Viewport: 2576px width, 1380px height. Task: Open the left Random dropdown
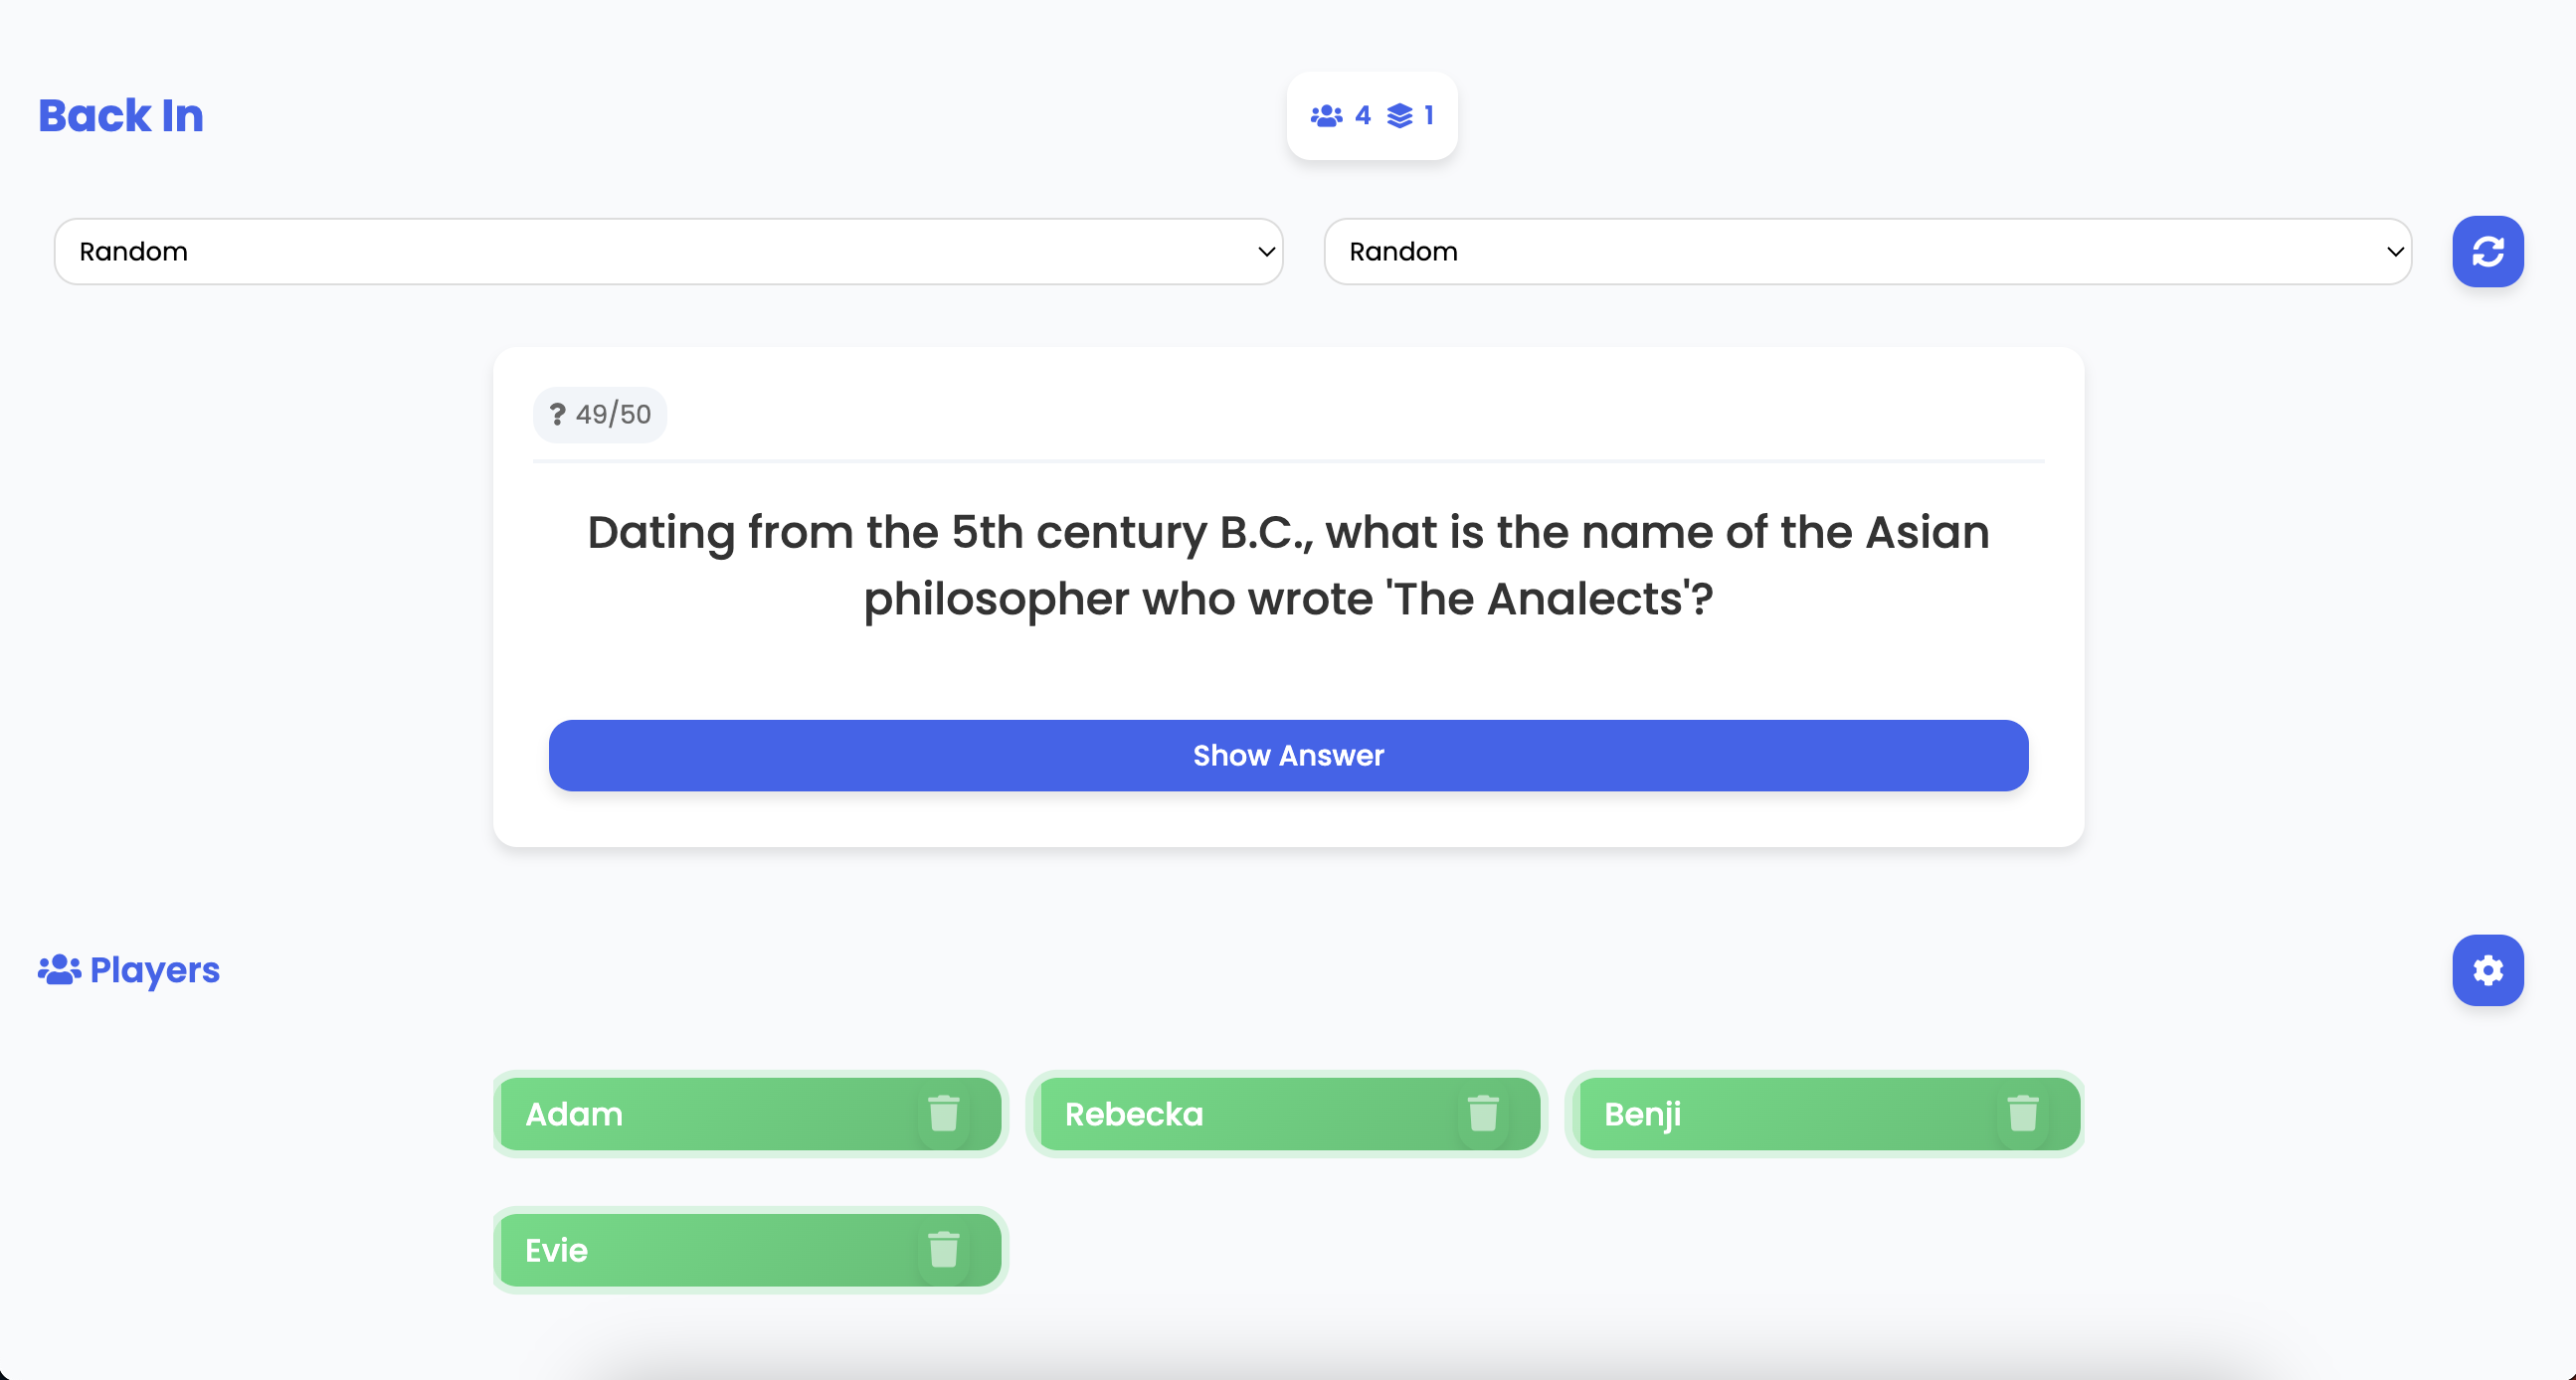668,251
